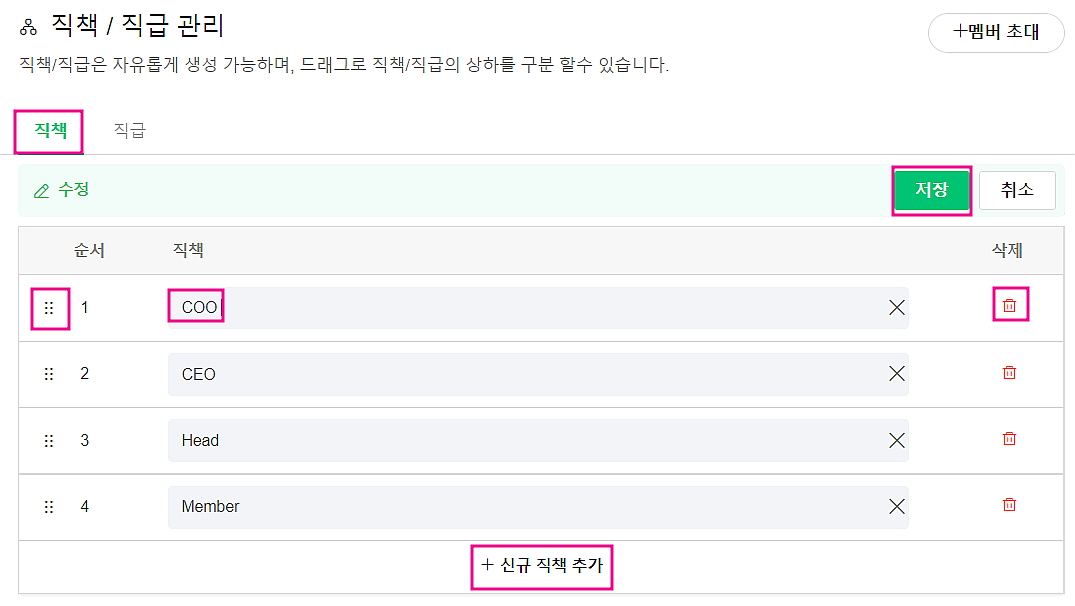Image resolution: width=1075 pixels, height=606 pixels.
Task: Click the green 저장 button
Action: (931, 190)
